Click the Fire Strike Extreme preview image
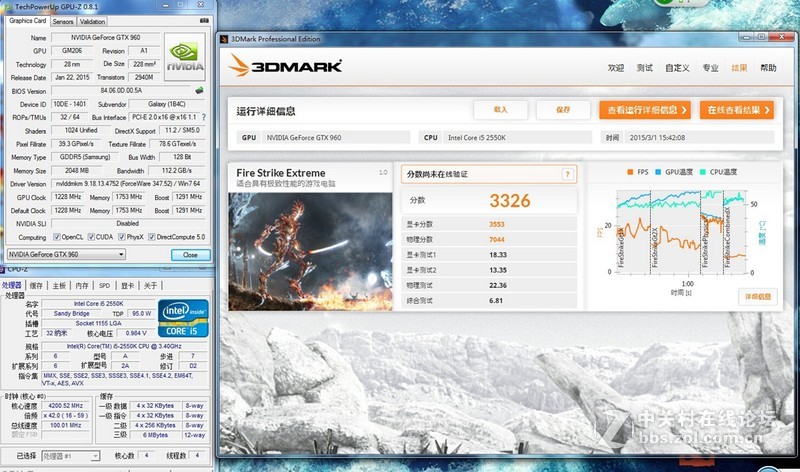This screenshot has height=472, width=800. (310, 252)
